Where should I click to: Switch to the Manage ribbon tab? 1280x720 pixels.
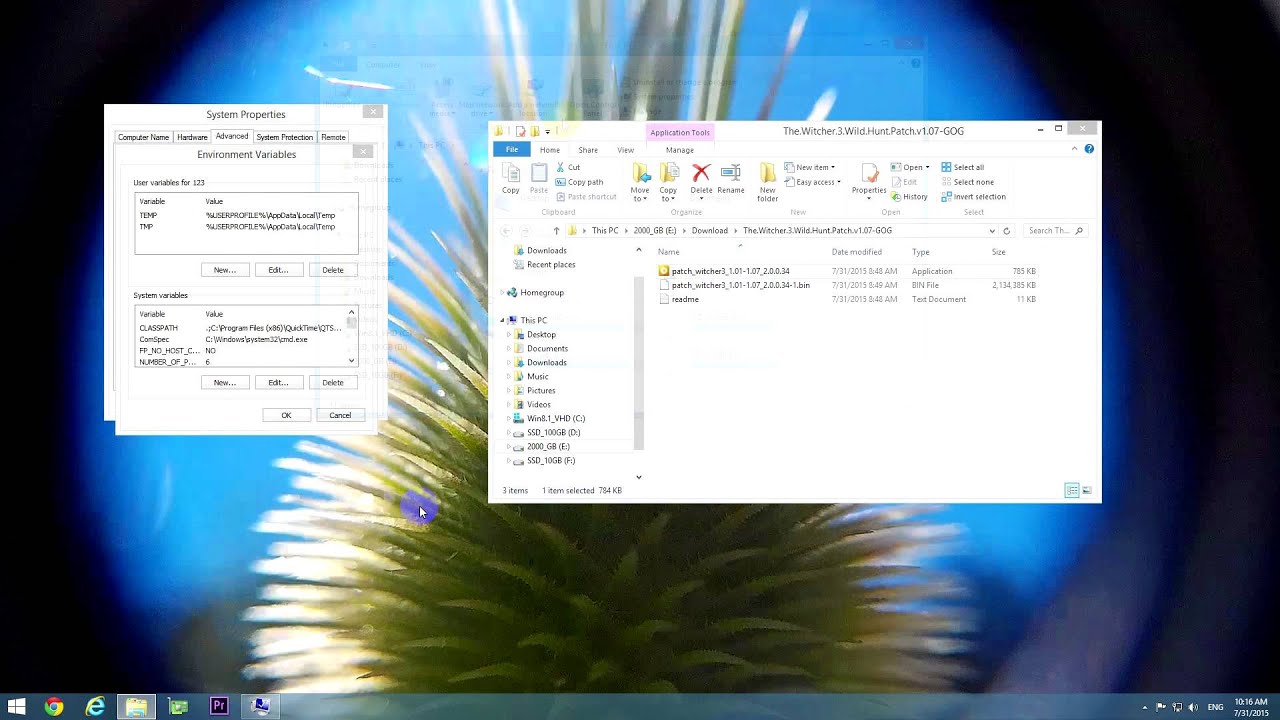point(680,150)
